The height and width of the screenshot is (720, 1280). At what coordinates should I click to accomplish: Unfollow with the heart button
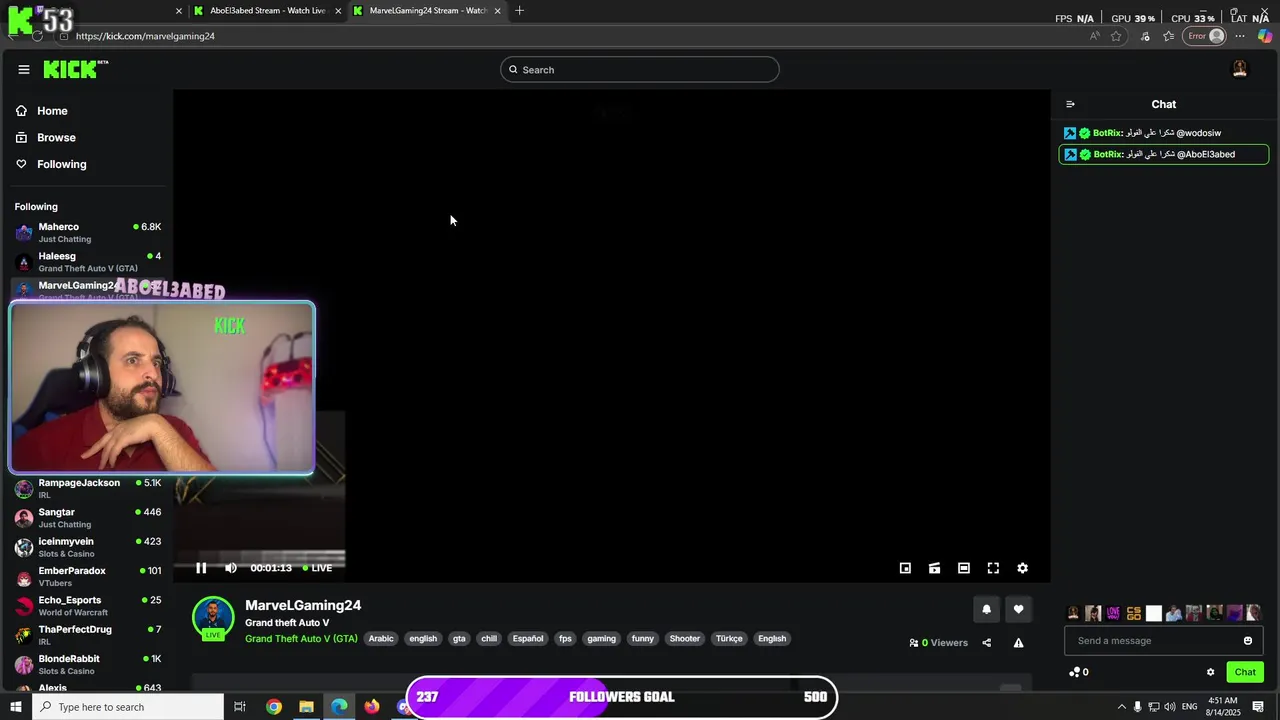(1018, 609)
